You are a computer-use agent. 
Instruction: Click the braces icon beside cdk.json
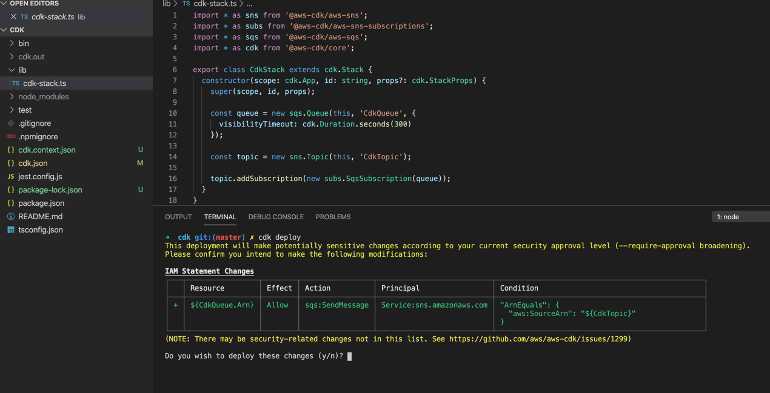click(11, 163)
